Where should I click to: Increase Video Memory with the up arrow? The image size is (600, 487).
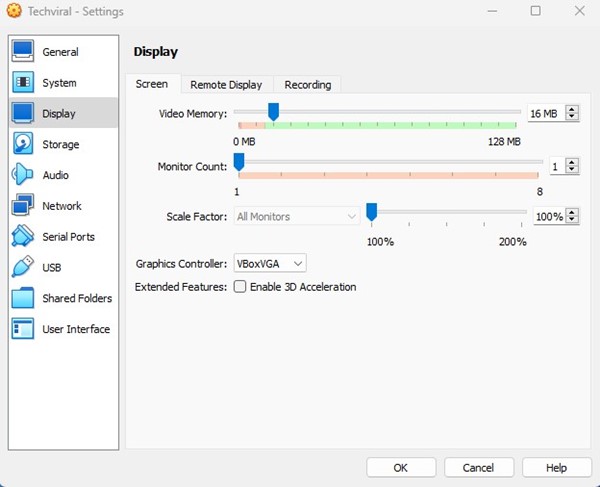pos(572,109)
